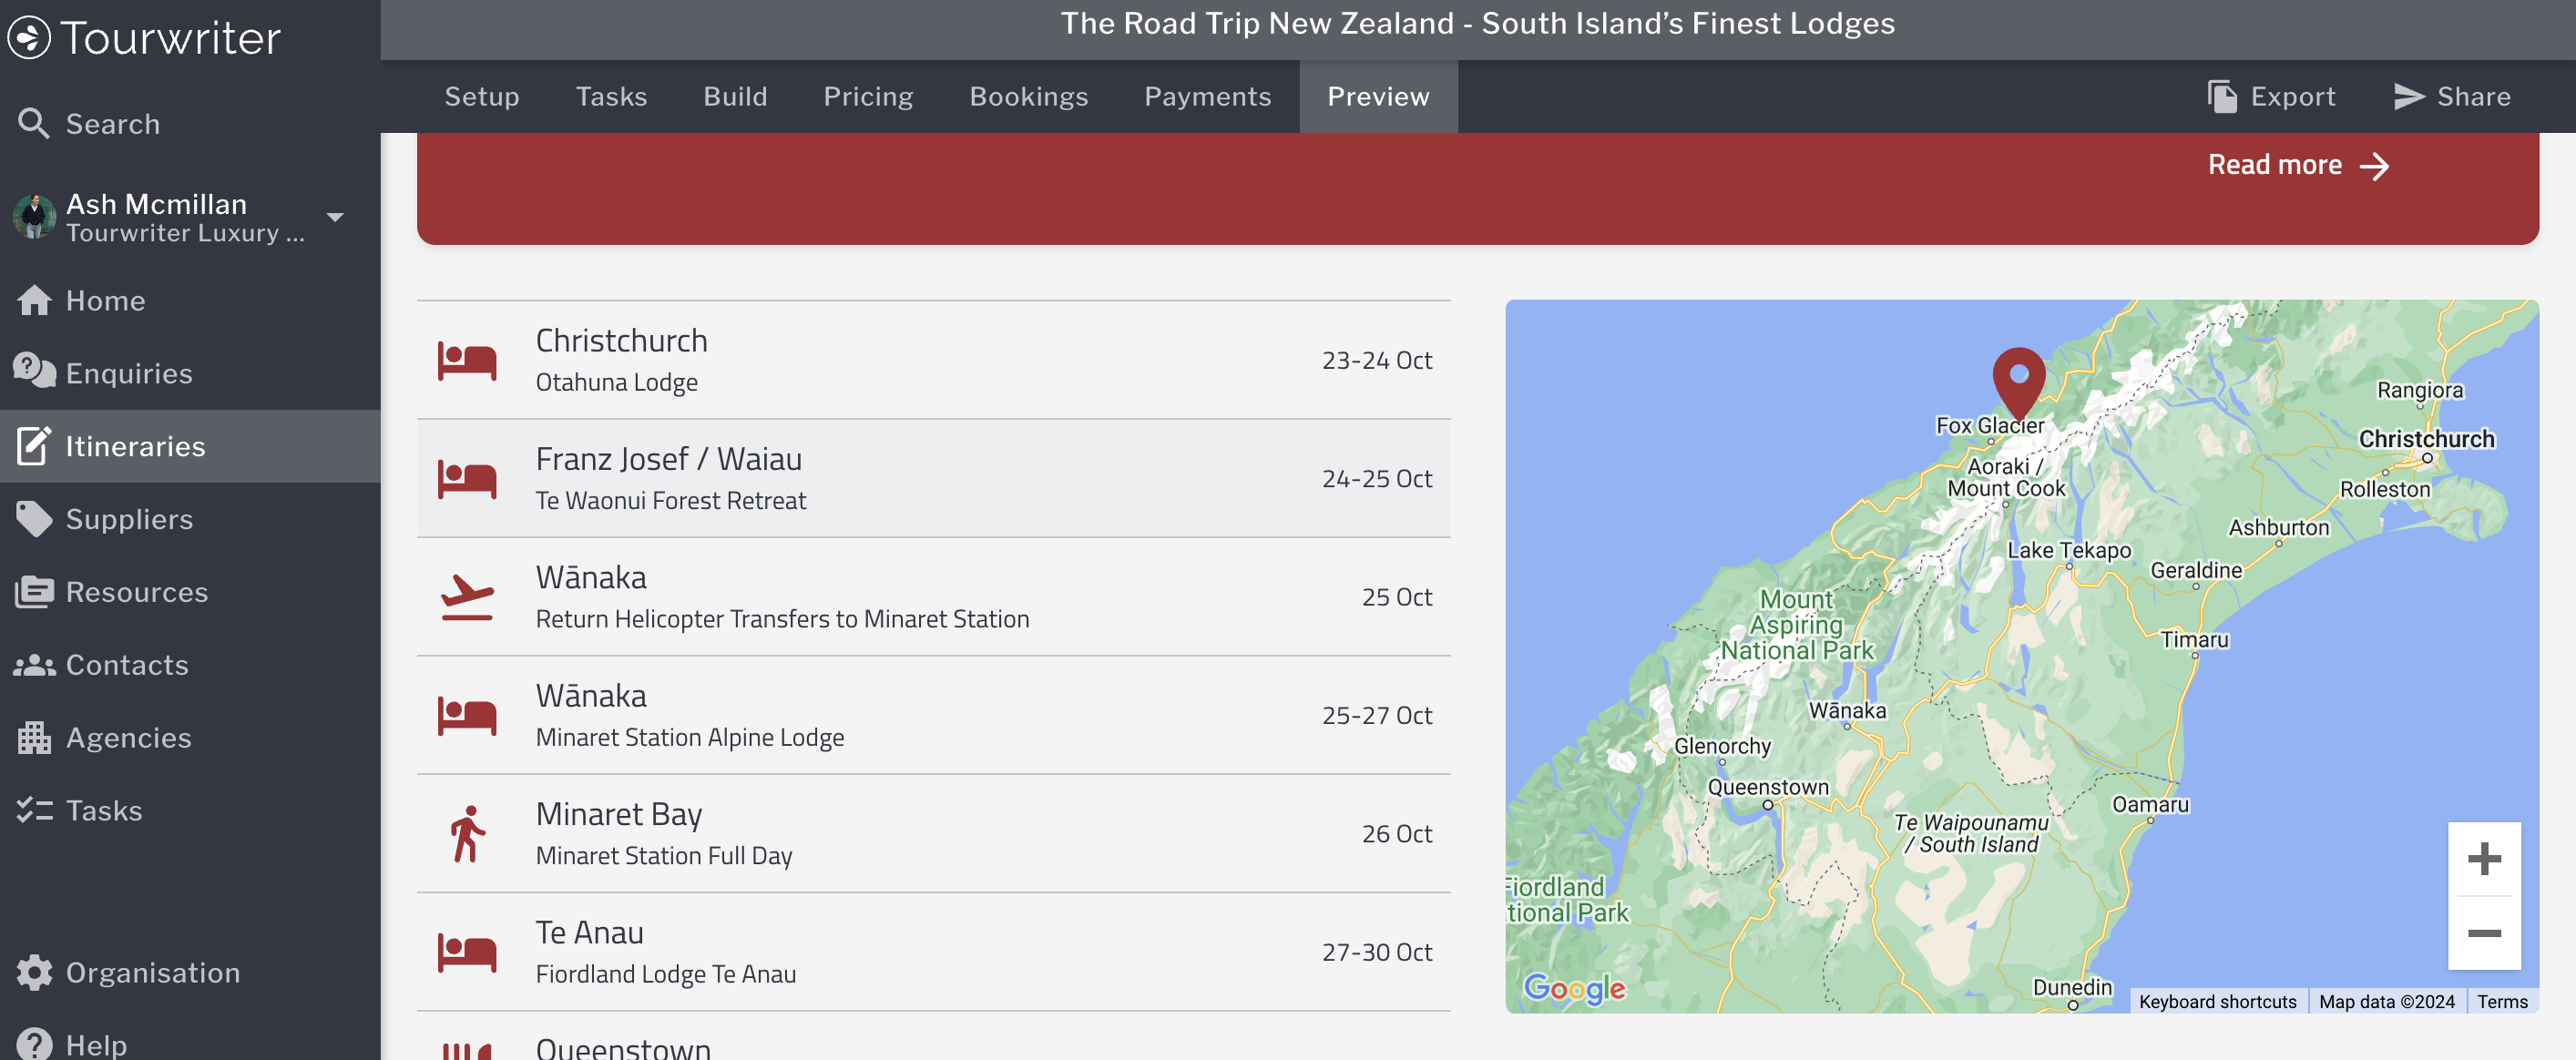Open the Organisation gear settings
Viewport: 2576px width, 1060px height.
[34, 972]
